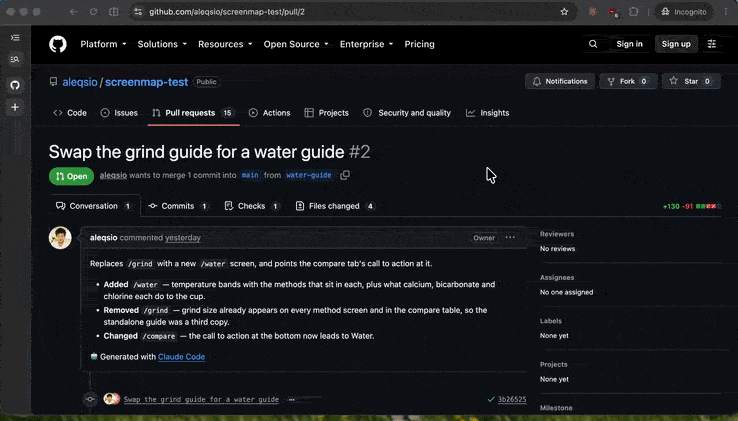Screen dimensions: 738x421
Task: Click aleqsio's avatar beside the comment
Action: [x=60, y=237]
